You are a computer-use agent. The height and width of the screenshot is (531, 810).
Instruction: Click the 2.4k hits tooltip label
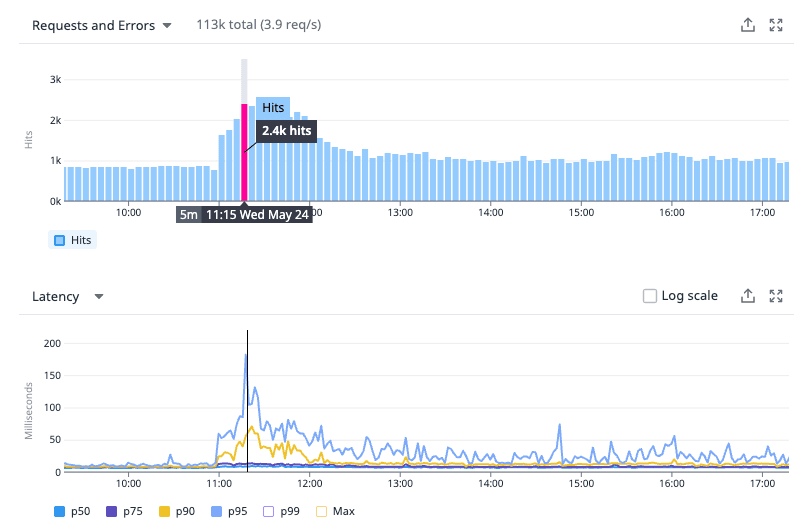coord(286,131)
